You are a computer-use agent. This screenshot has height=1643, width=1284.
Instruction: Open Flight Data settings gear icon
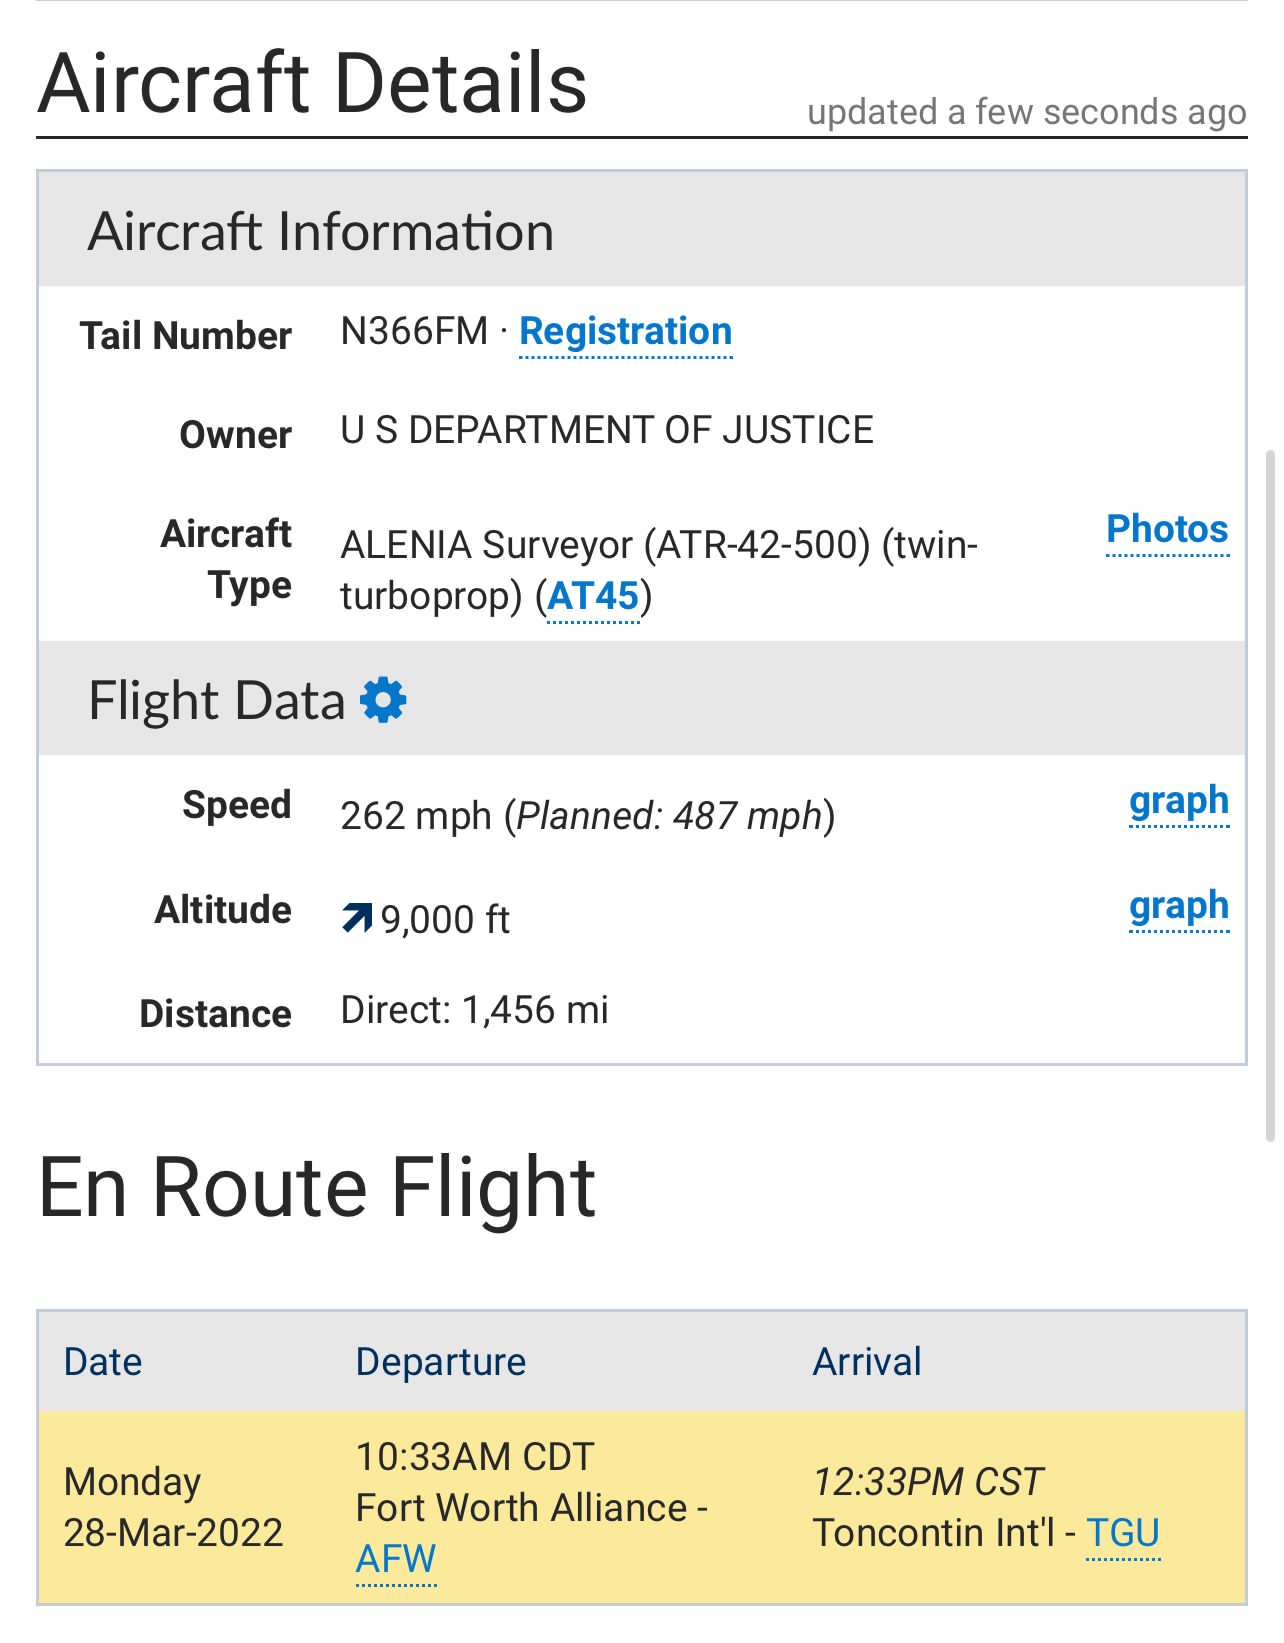click(383, 699)
